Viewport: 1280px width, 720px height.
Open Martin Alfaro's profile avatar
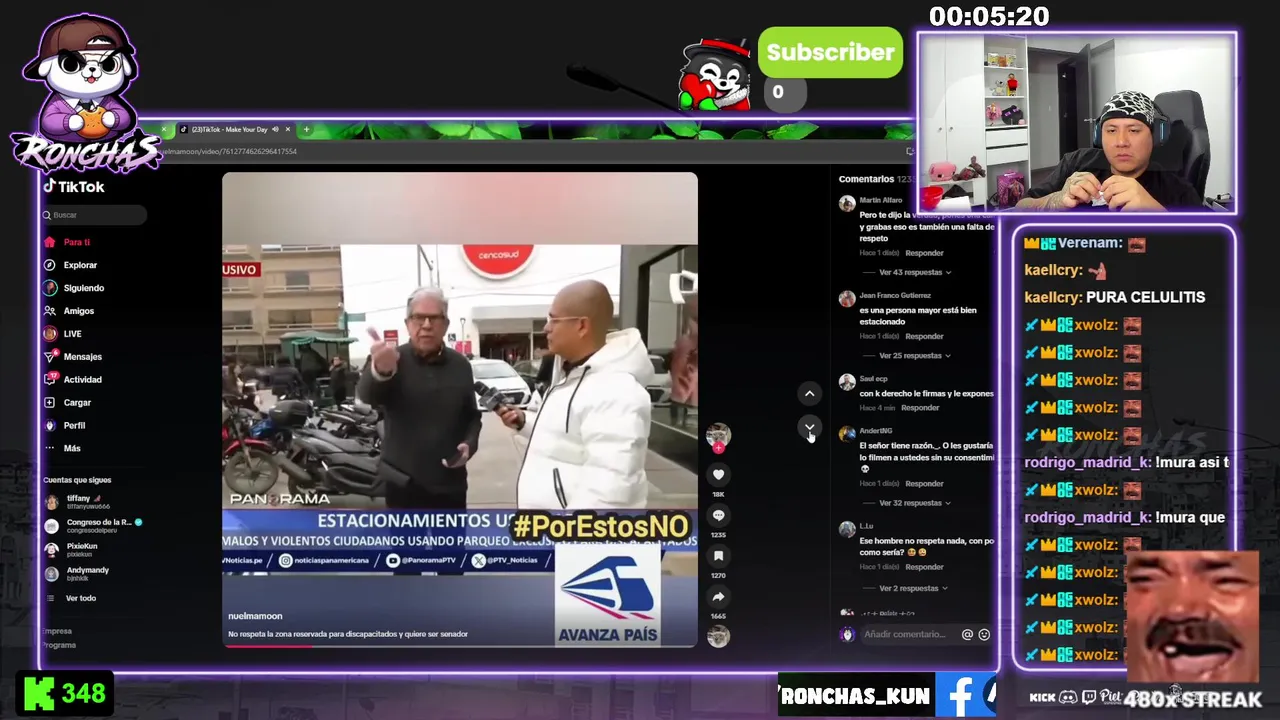[847, 204]
